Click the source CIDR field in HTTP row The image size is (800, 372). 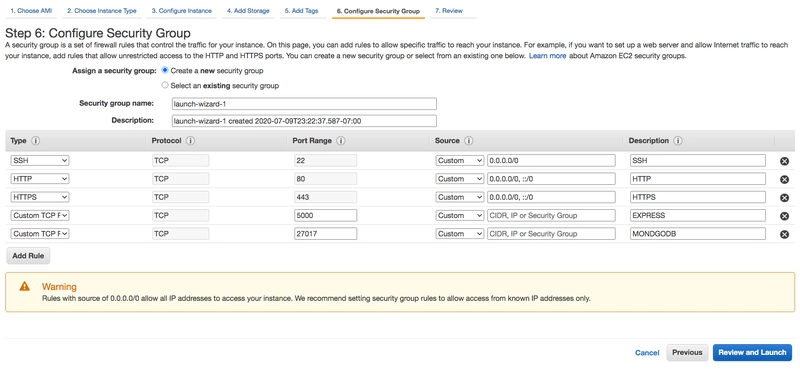551,179
